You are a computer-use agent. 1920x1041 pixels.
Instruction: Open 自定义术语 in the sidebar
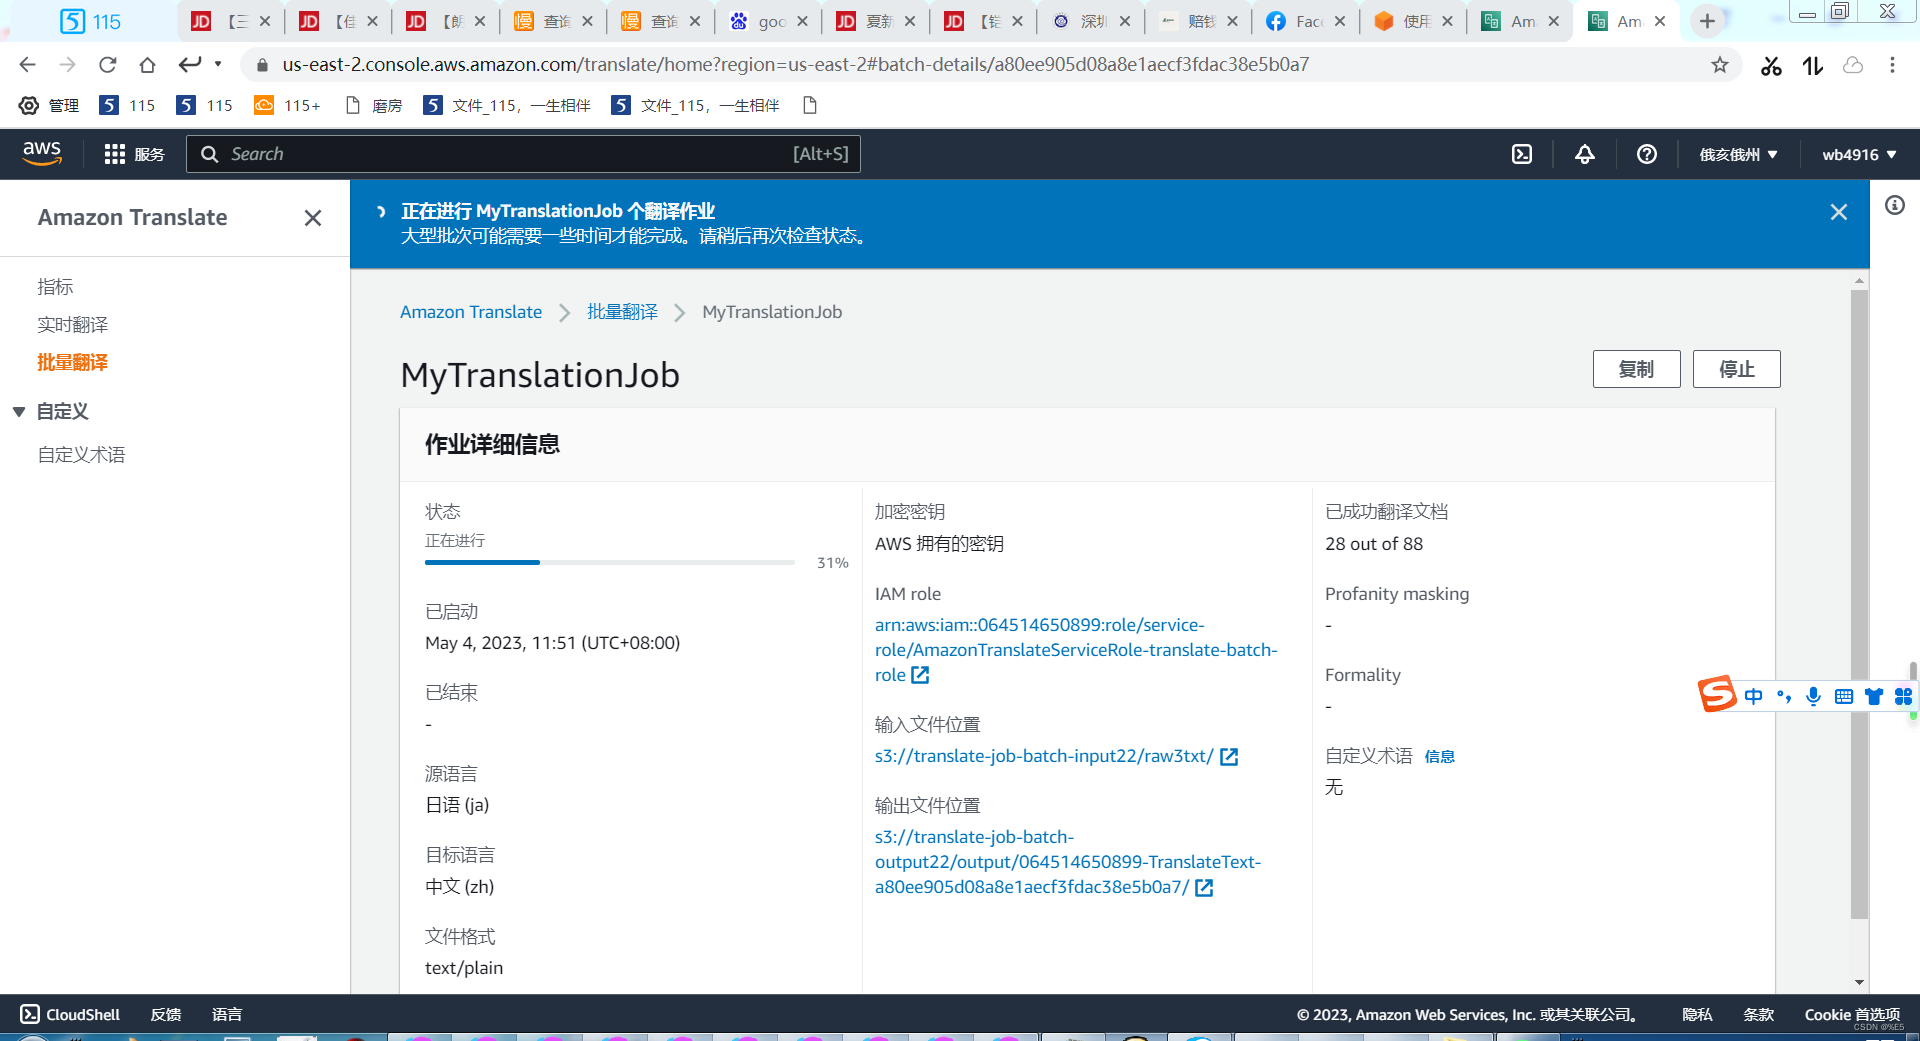(x=82, y=455)
